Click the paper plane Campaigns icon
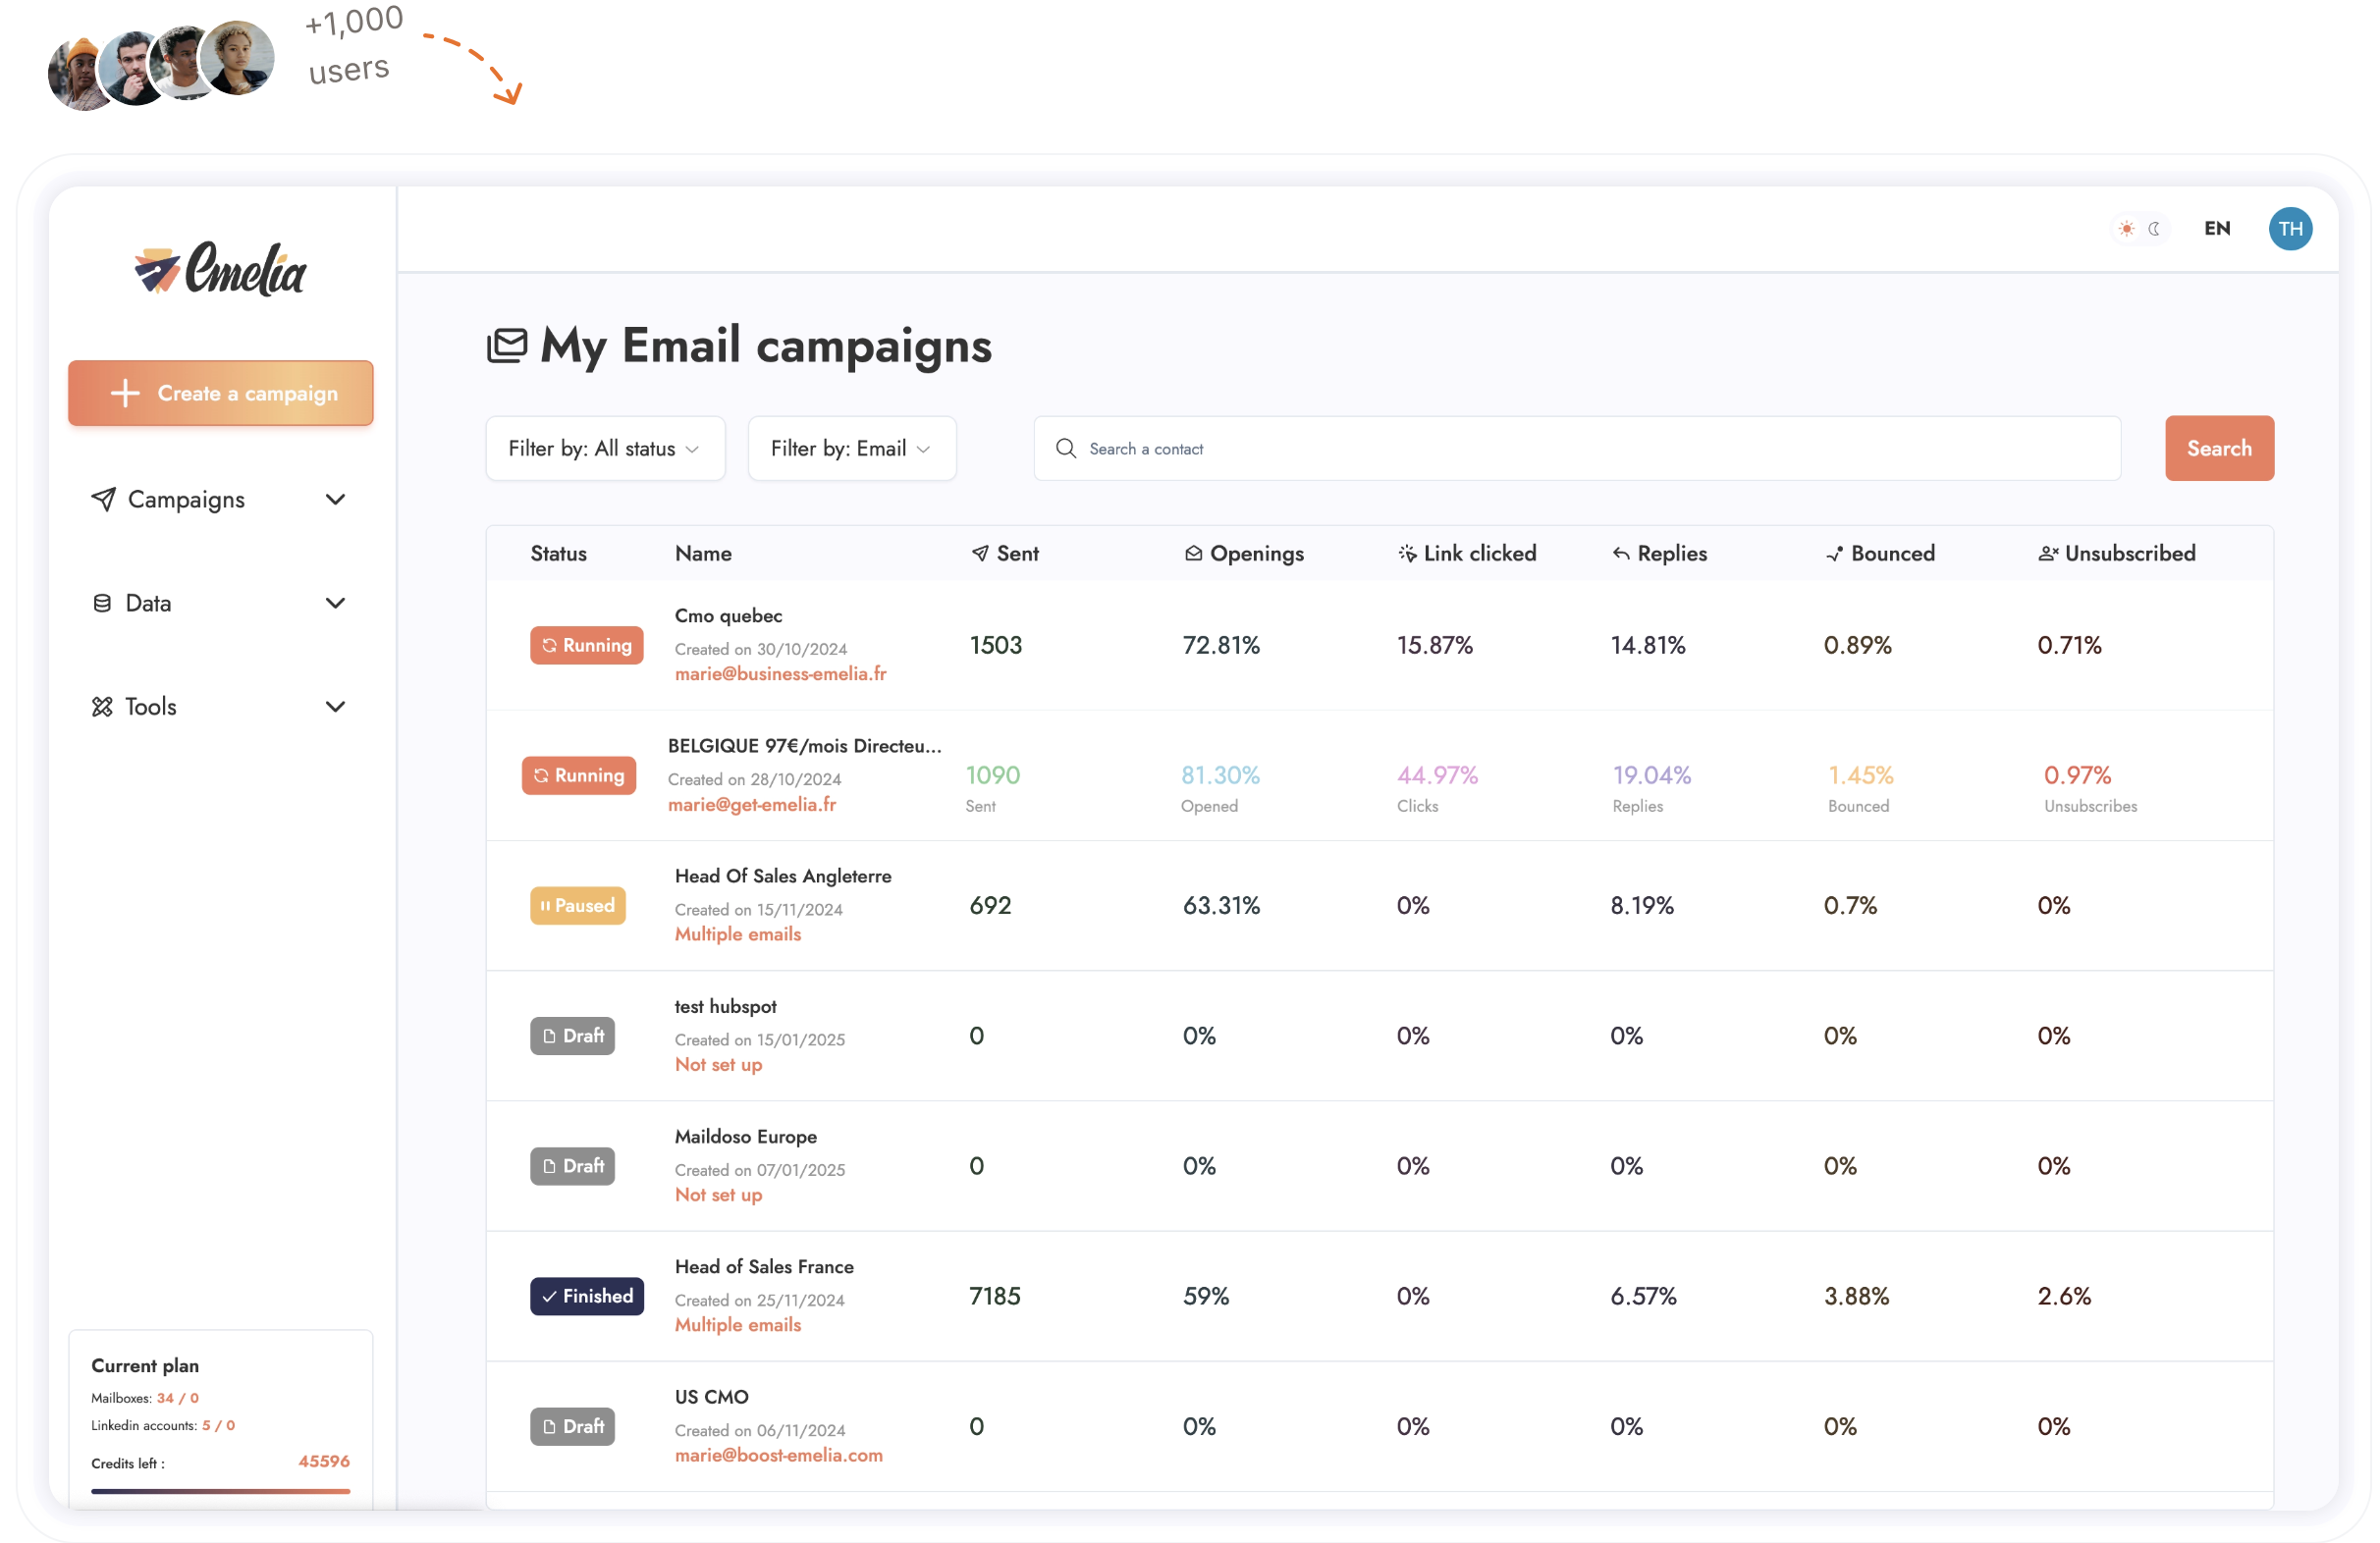Viewport: 2380px width, 1543px height. tap(103, 499)
